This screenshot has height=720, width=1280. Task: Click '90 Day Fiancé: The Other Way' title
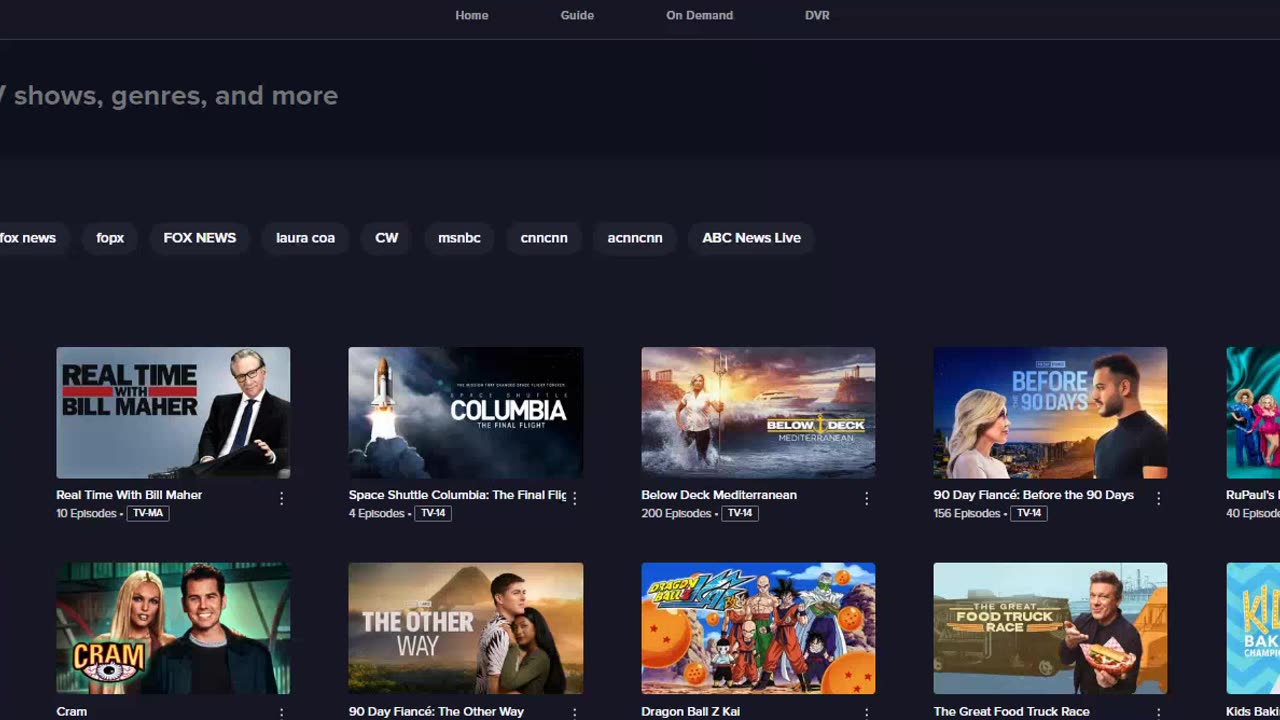click(x=436, y=712)
